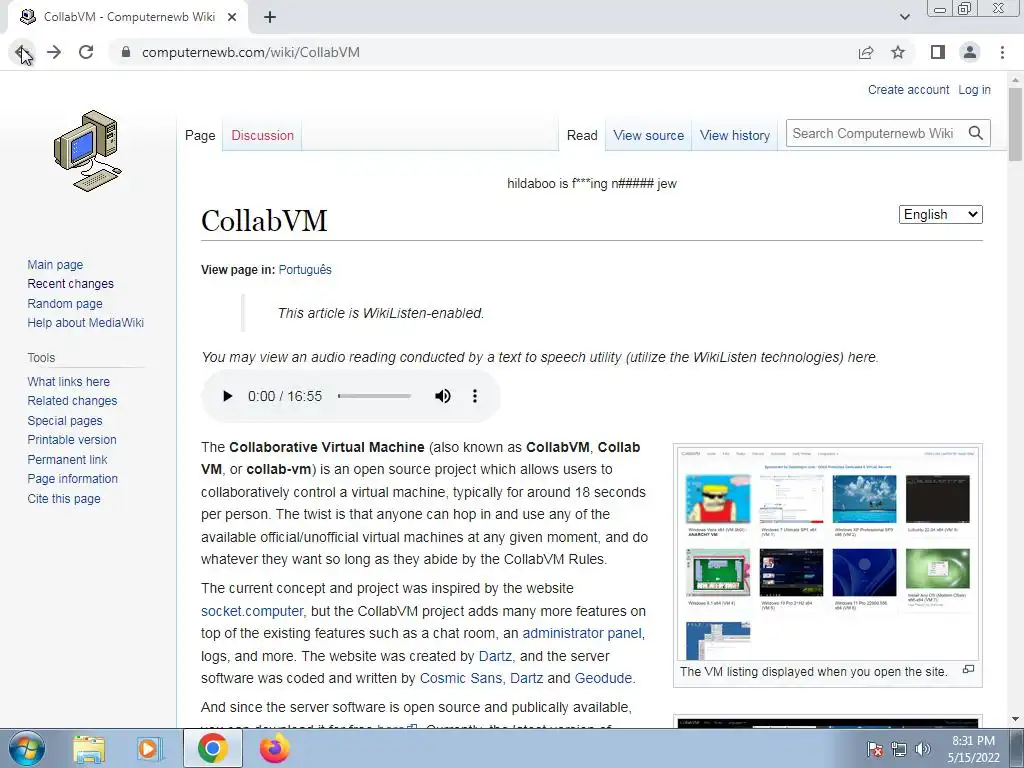Bookmark this page with the star icon
1024x768 pixels.
898,52
